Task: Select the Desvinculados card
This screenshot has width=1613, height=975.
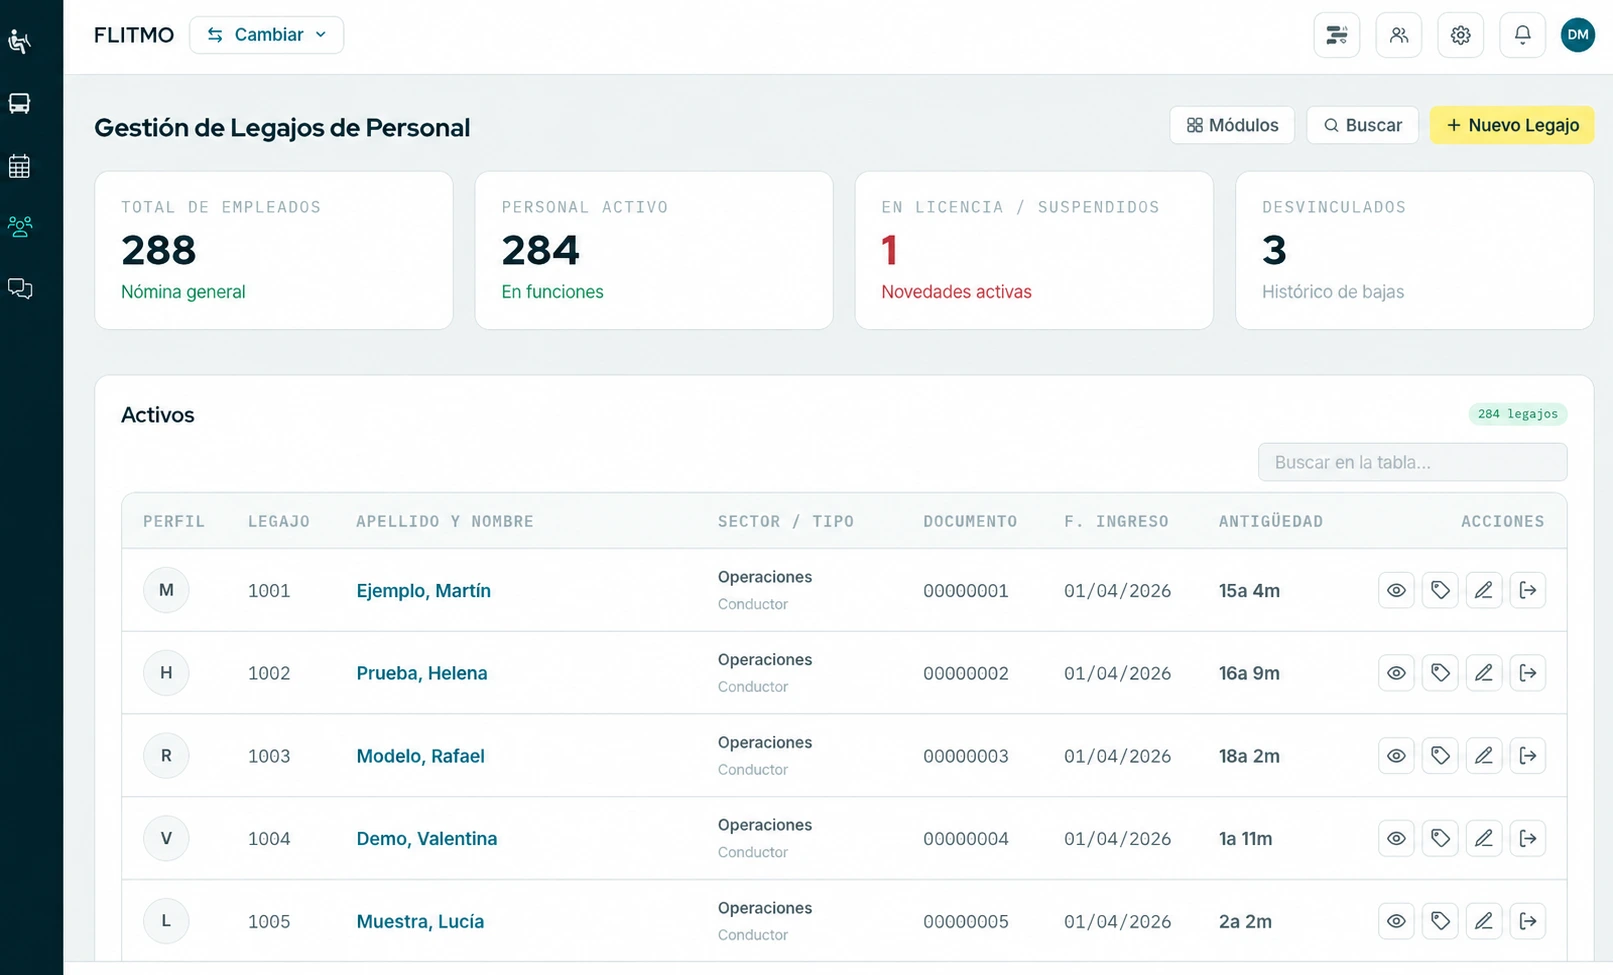Action: (x=1415, y=250)
